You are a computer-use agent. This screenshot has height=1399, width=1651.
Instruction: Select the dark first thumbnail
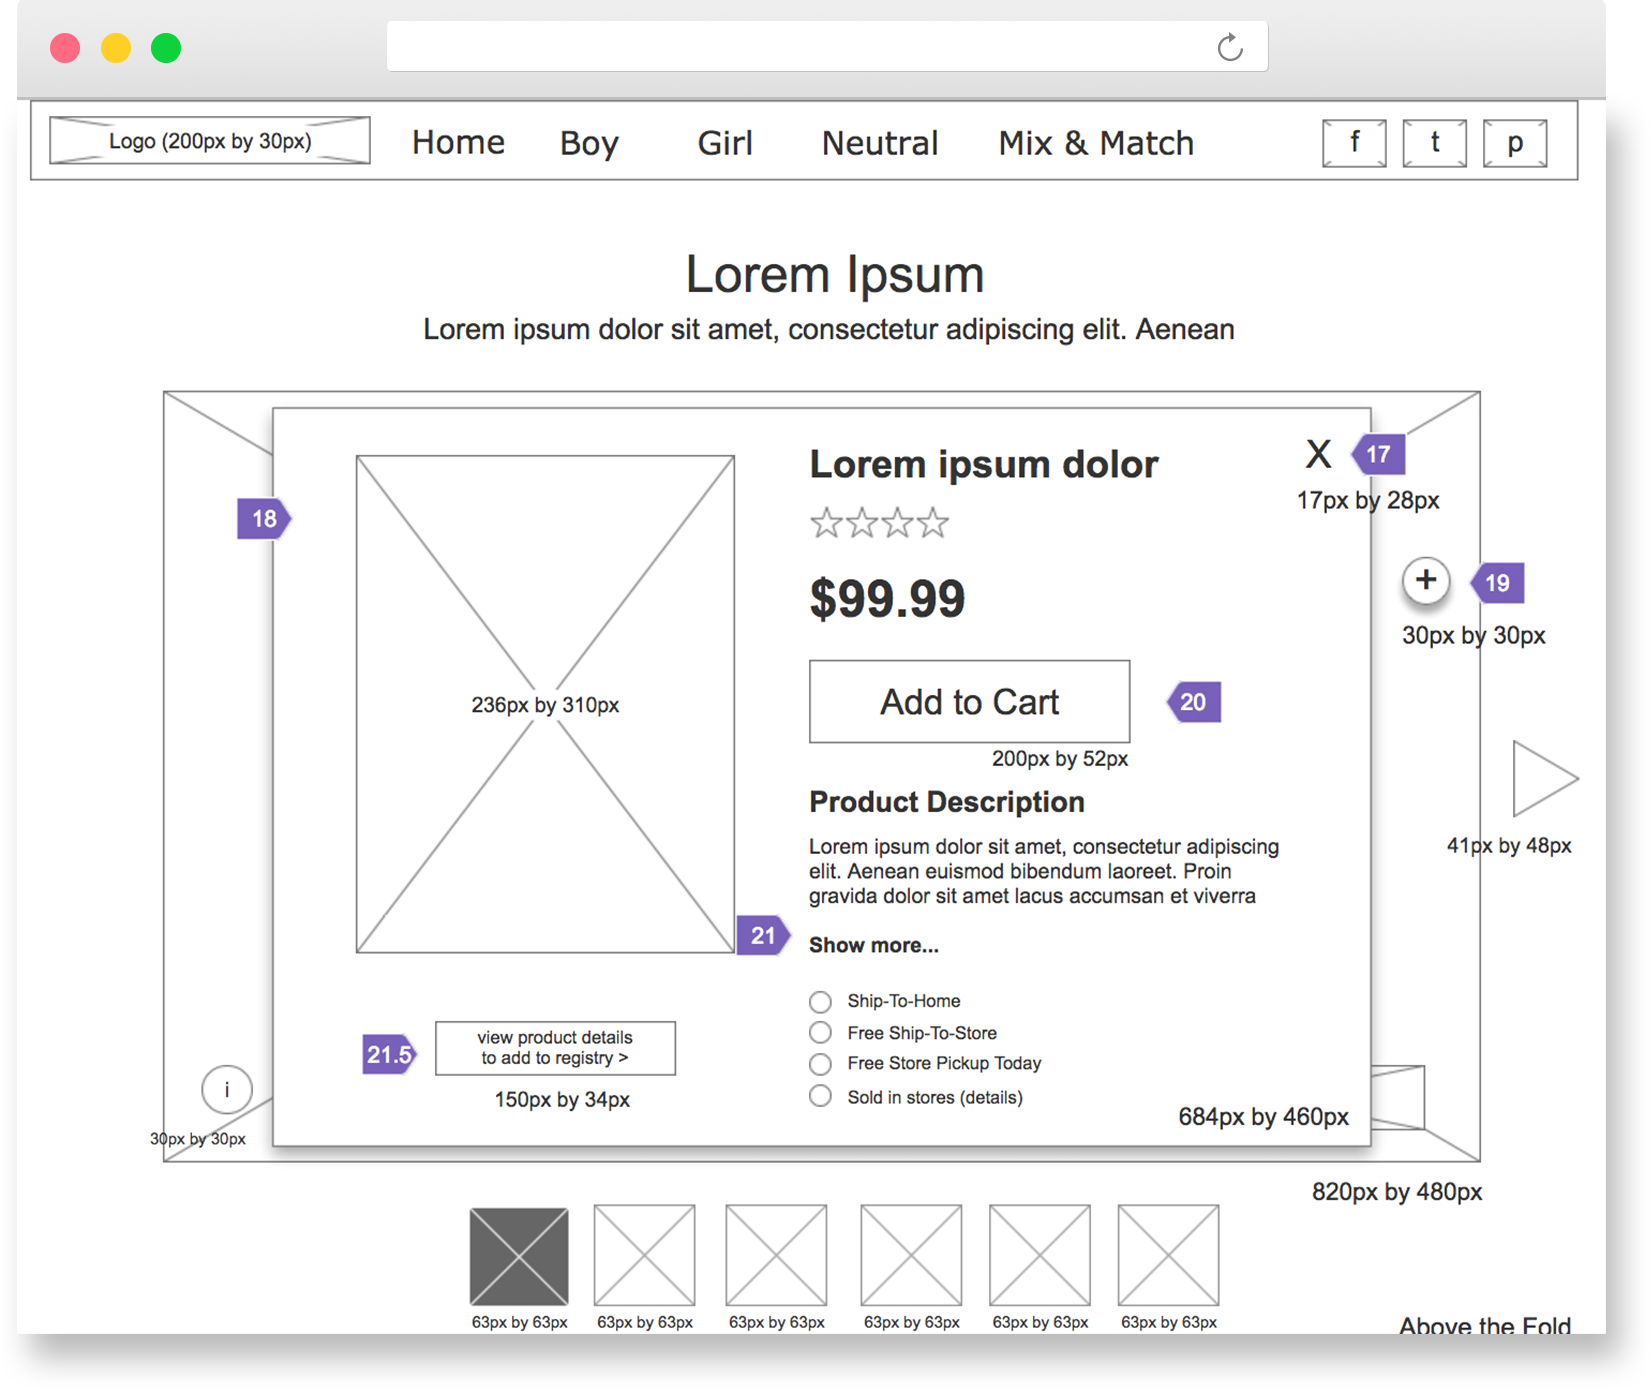519,1256
